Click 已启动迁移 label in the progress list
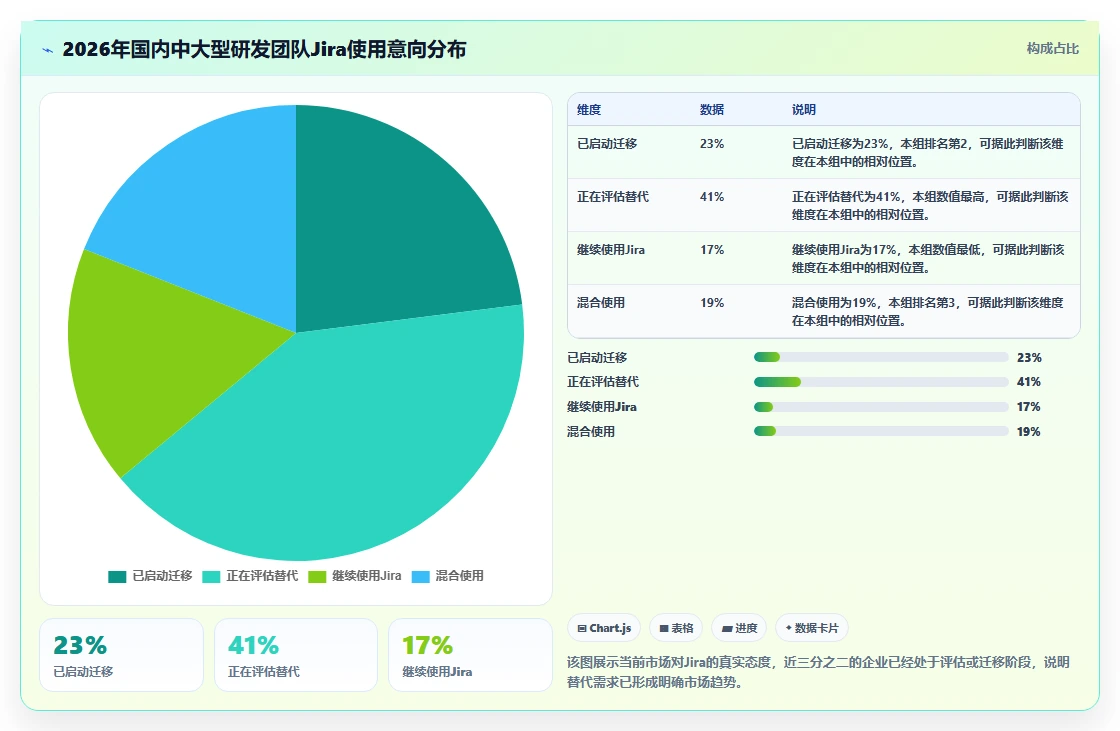1120x731 pixels. (x=597, y=357)
